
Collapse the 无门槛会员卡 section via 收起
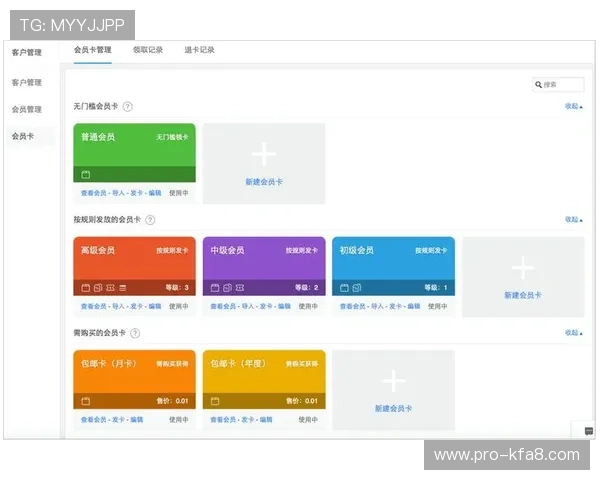(x=574, y=106)
